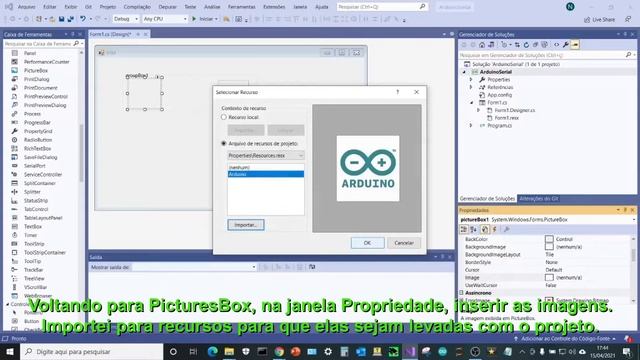Viewport: 640px width, 360px height.
Task: Open Microsoft Edge from the taskbar
Action: coord(213,351)
